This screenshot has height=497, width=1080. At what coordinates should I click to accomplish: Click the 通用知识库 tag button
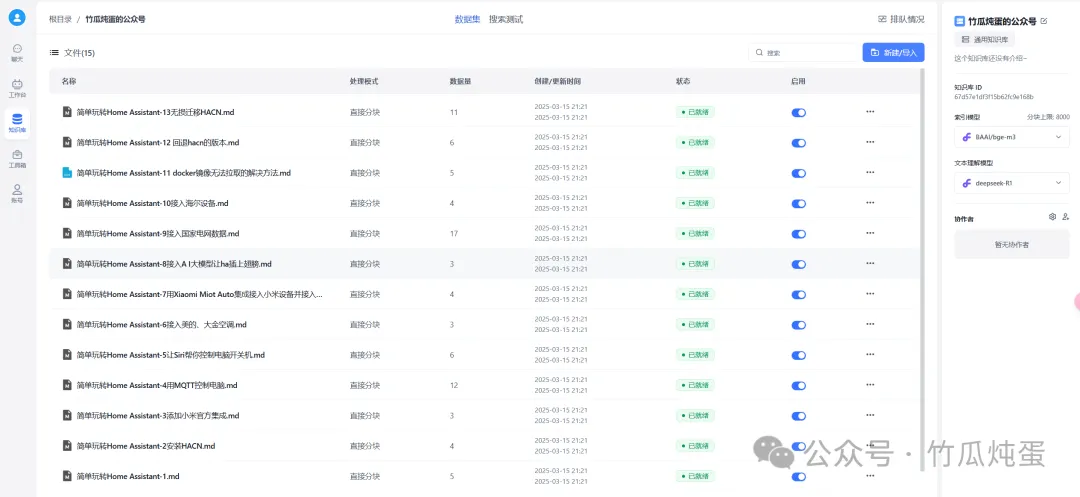click(984, 40)
